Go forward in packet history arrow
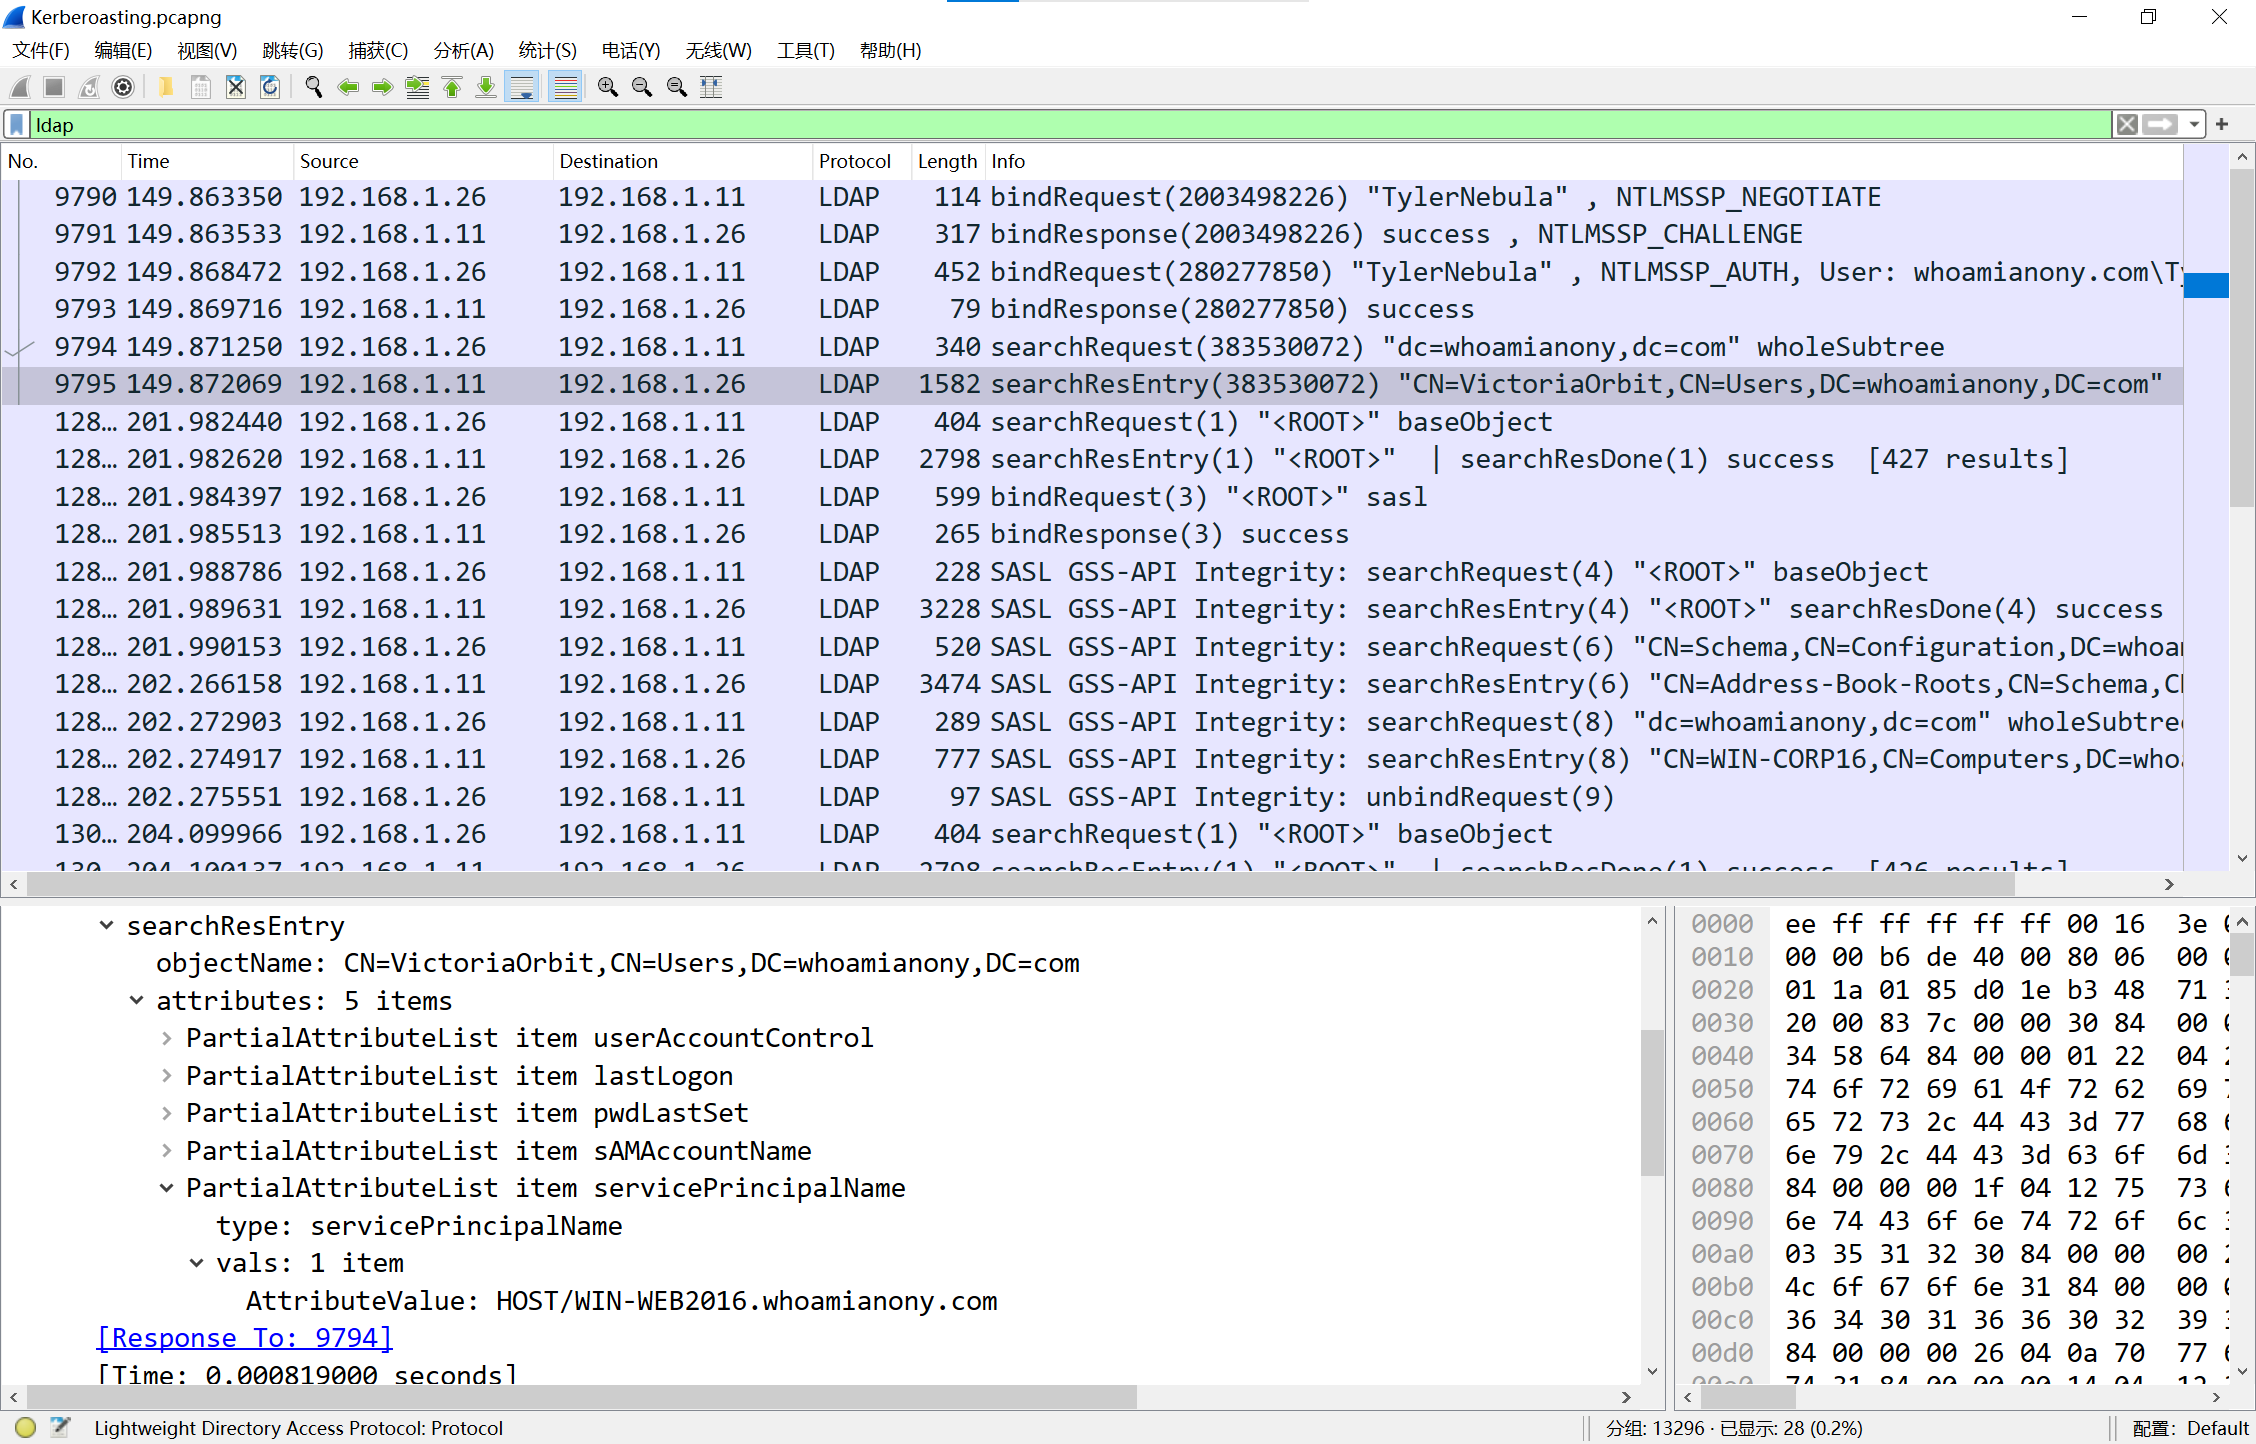 pos(382,87)
